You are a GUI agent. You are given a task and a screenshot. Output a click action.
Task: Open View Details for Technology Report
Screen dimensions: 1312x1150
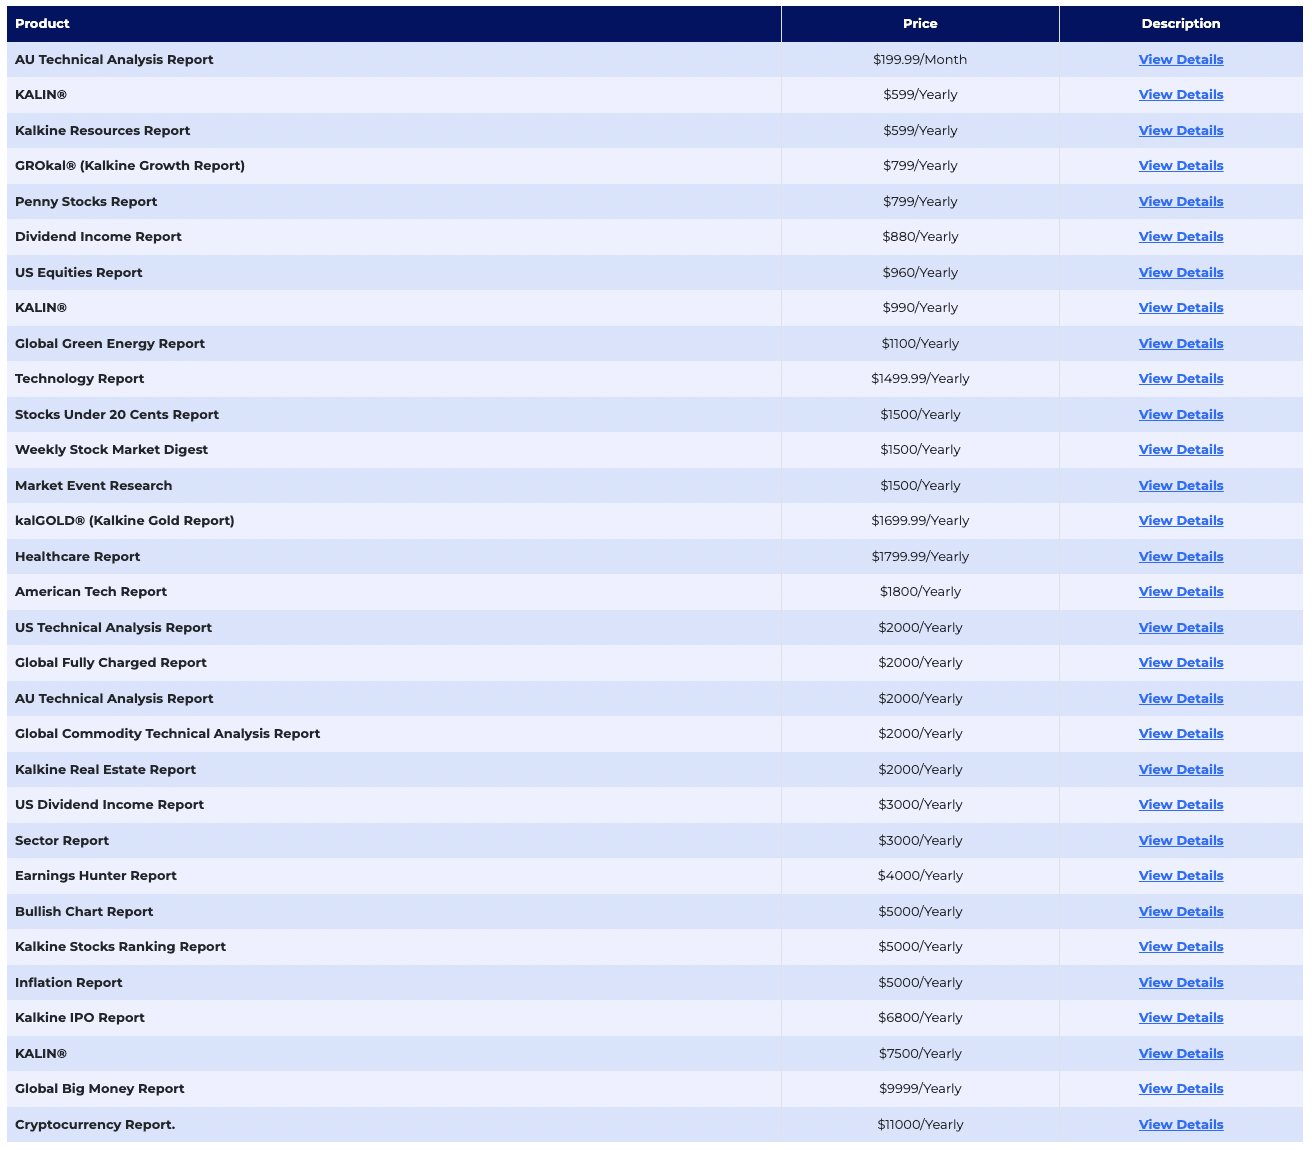pos(1181,378)
